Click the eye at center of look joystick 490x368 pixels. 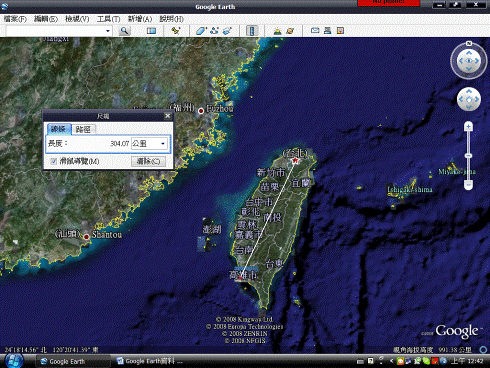[x=469, y=61]
